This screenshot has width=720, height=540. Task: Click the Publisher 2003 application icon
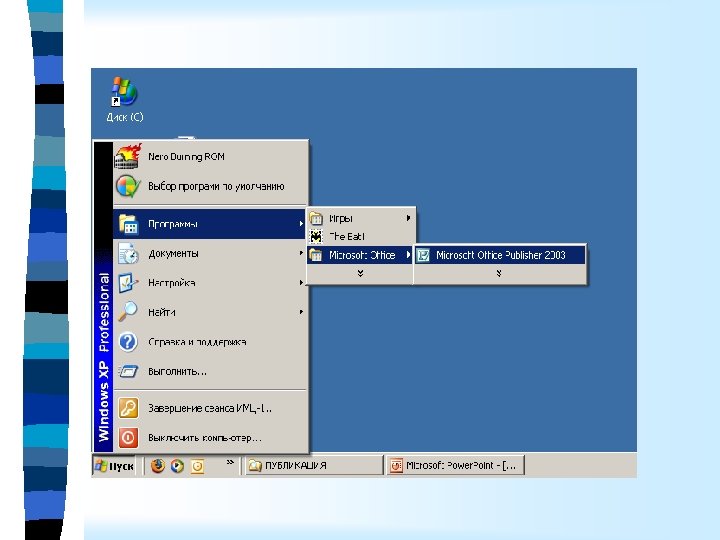click(x=423, y=255)
